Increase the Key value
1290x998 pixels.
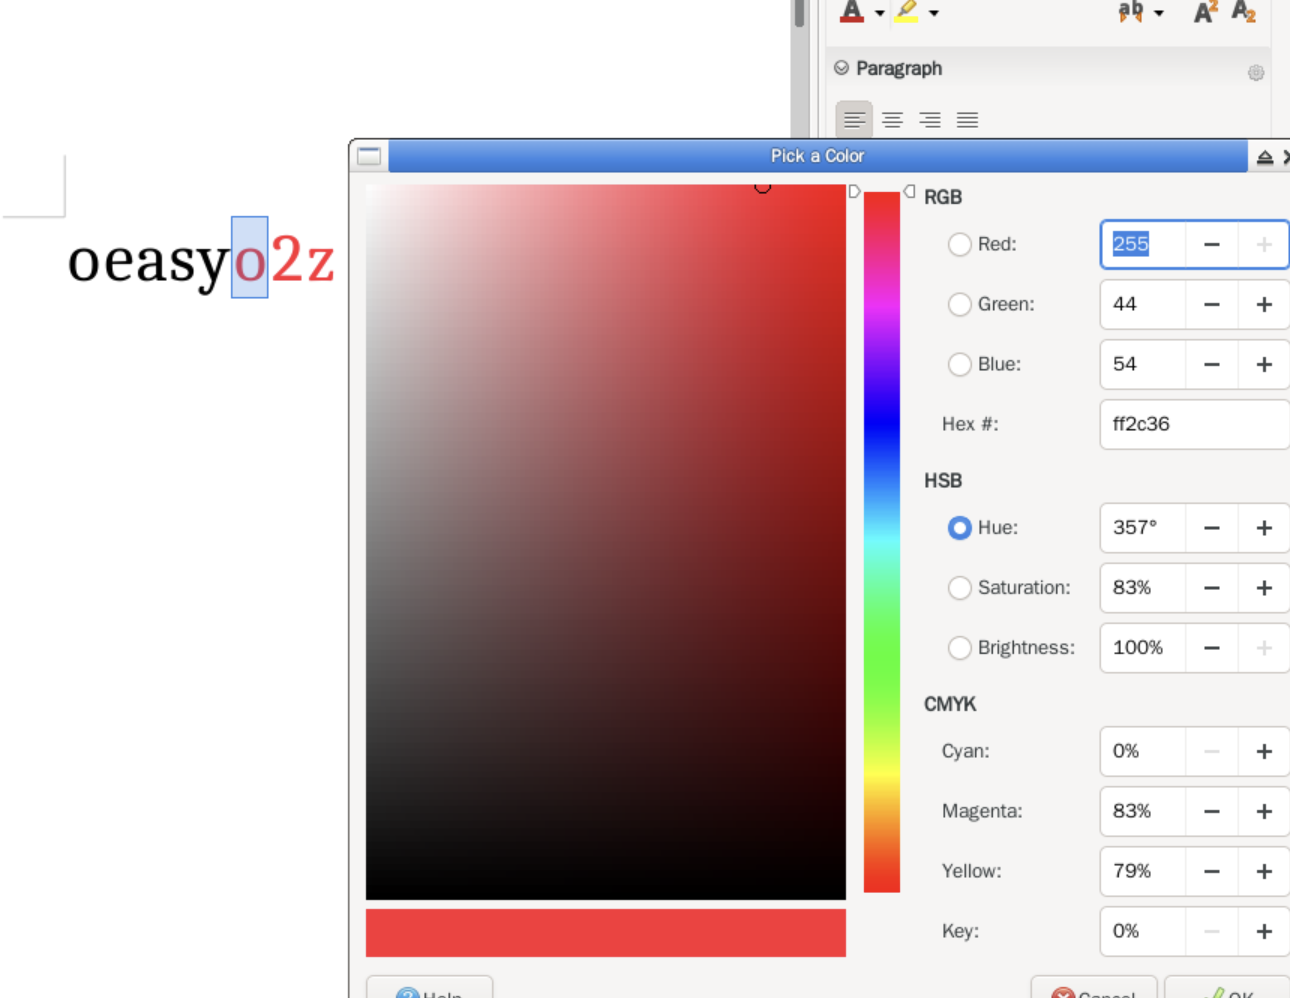coord(1264,931)
